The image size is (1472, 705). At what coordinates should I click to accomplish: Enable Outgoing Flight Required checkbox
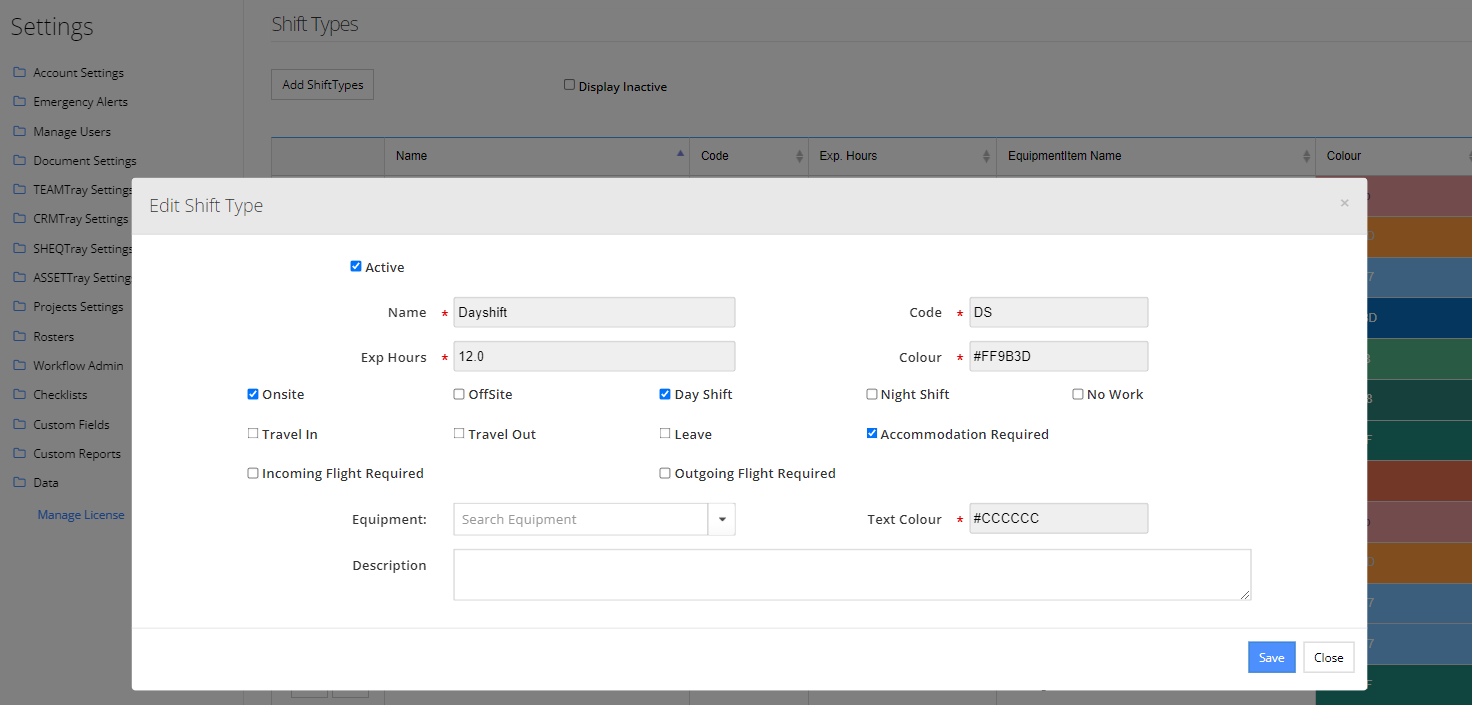tap(665, 473)
